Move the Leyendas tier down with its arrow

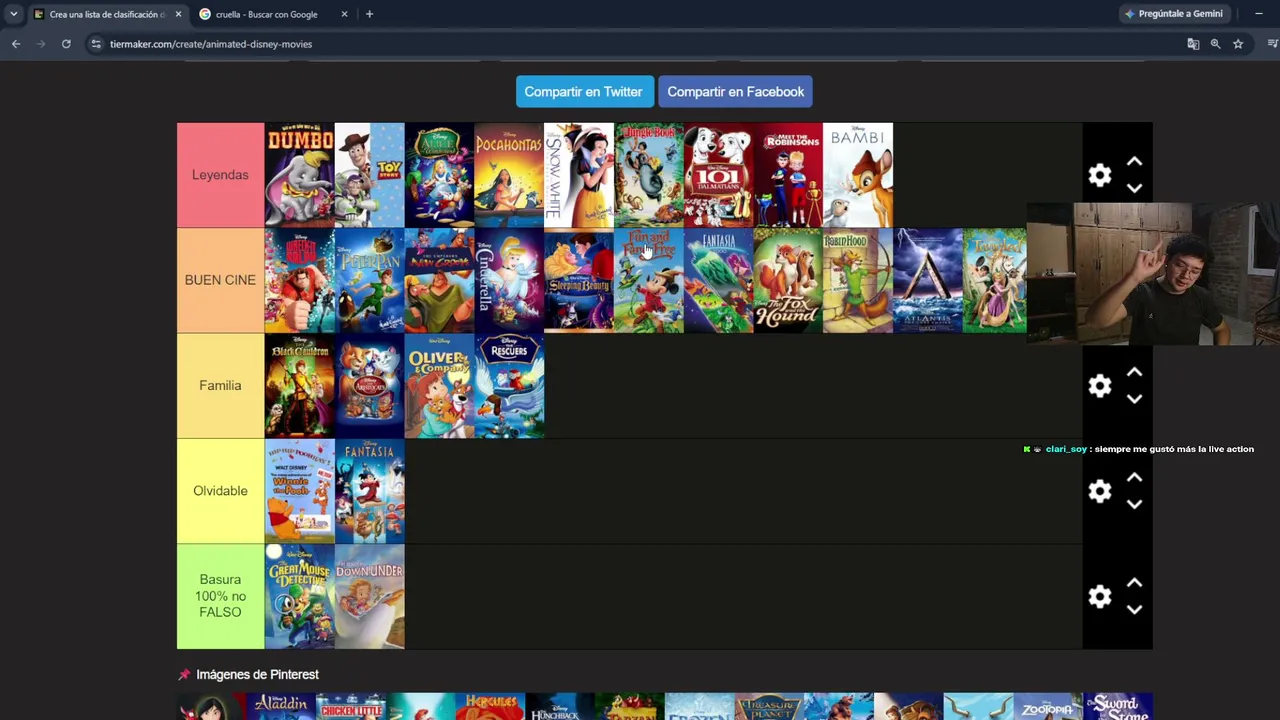[1134, 188]
